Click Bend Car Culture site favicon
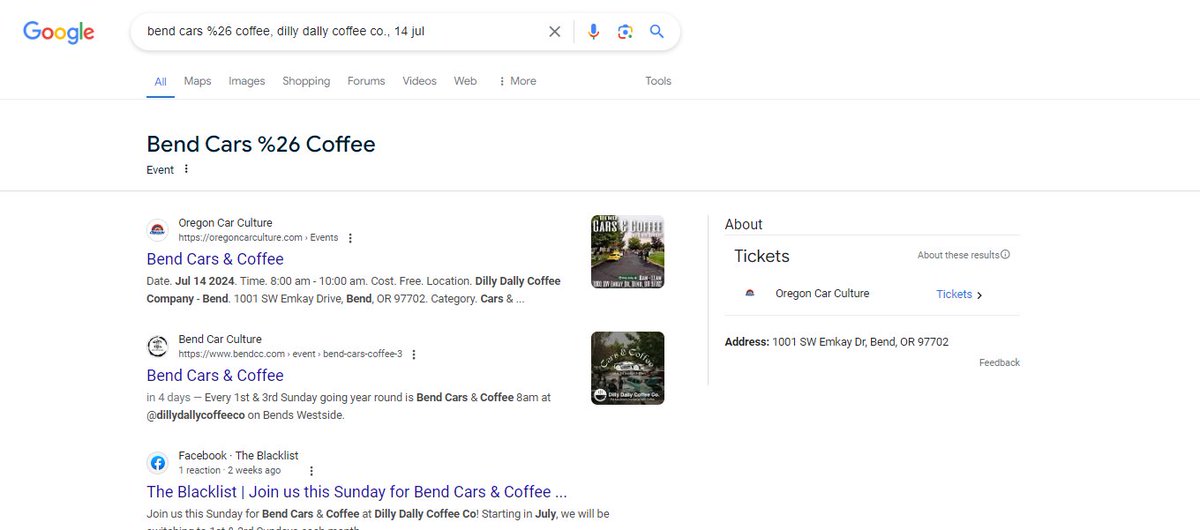 [x=157, y=346]
